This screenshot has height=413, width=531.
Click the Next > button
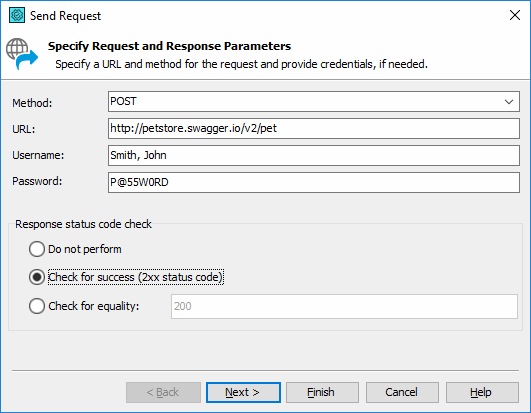click(x=243, y=392)
